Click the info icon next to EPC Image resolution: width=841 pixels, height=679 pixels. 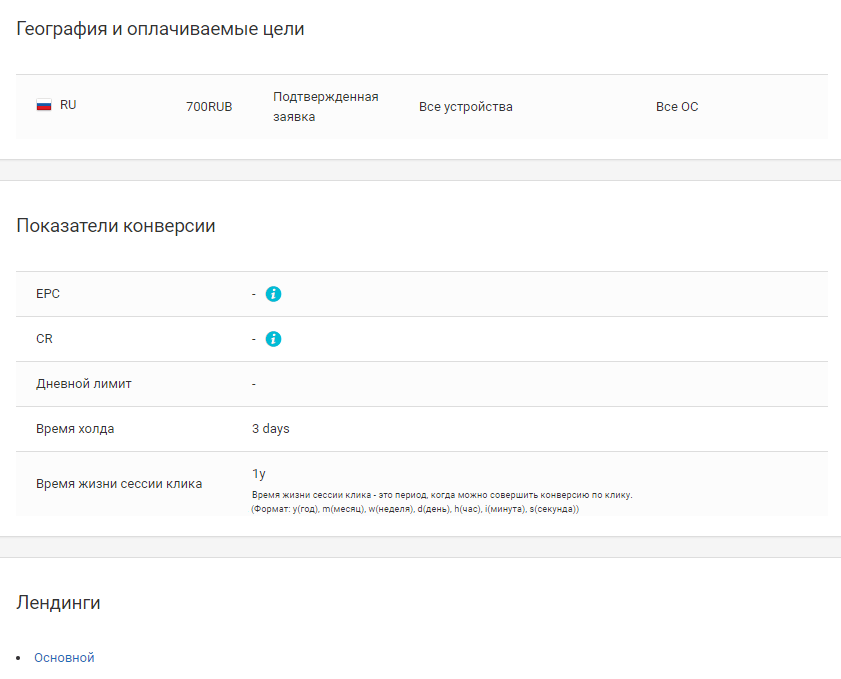coord(274,294)
